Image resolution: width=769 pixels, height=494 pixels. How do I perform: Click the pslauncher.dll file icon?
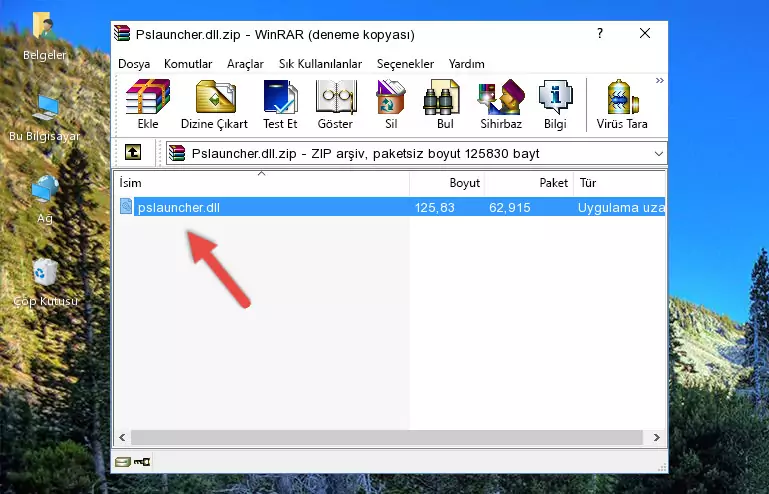pyautogui.click(x=126, y=206)
